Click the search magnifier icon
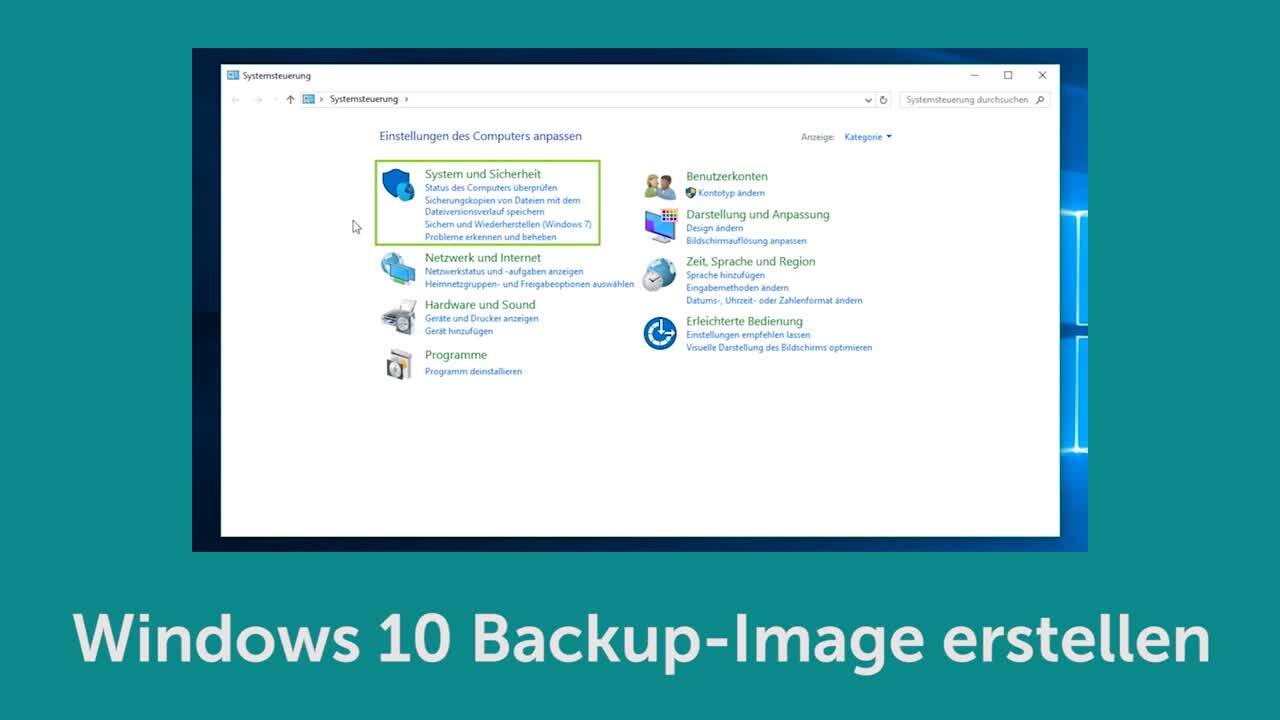 point(1040,100)
